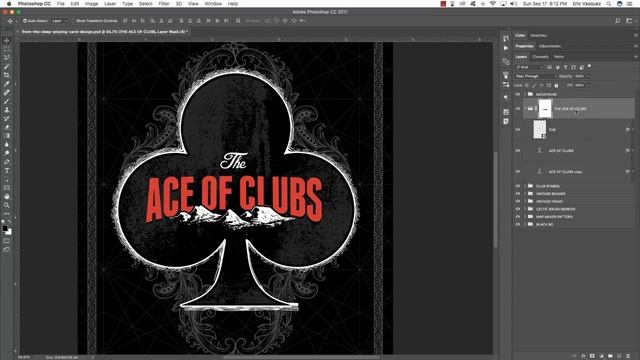Image resolution: width=640 pixels, height=360 pixels.
Task: Switch to the Swatches tab
Action: (538, 36)
